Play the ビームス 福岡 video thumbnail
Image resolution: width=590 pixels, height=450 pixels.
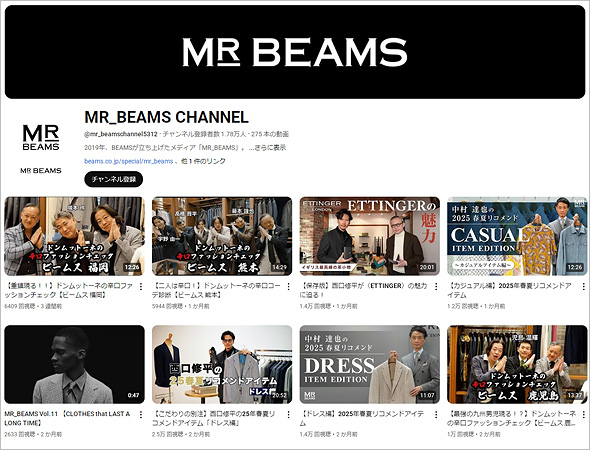74,236
